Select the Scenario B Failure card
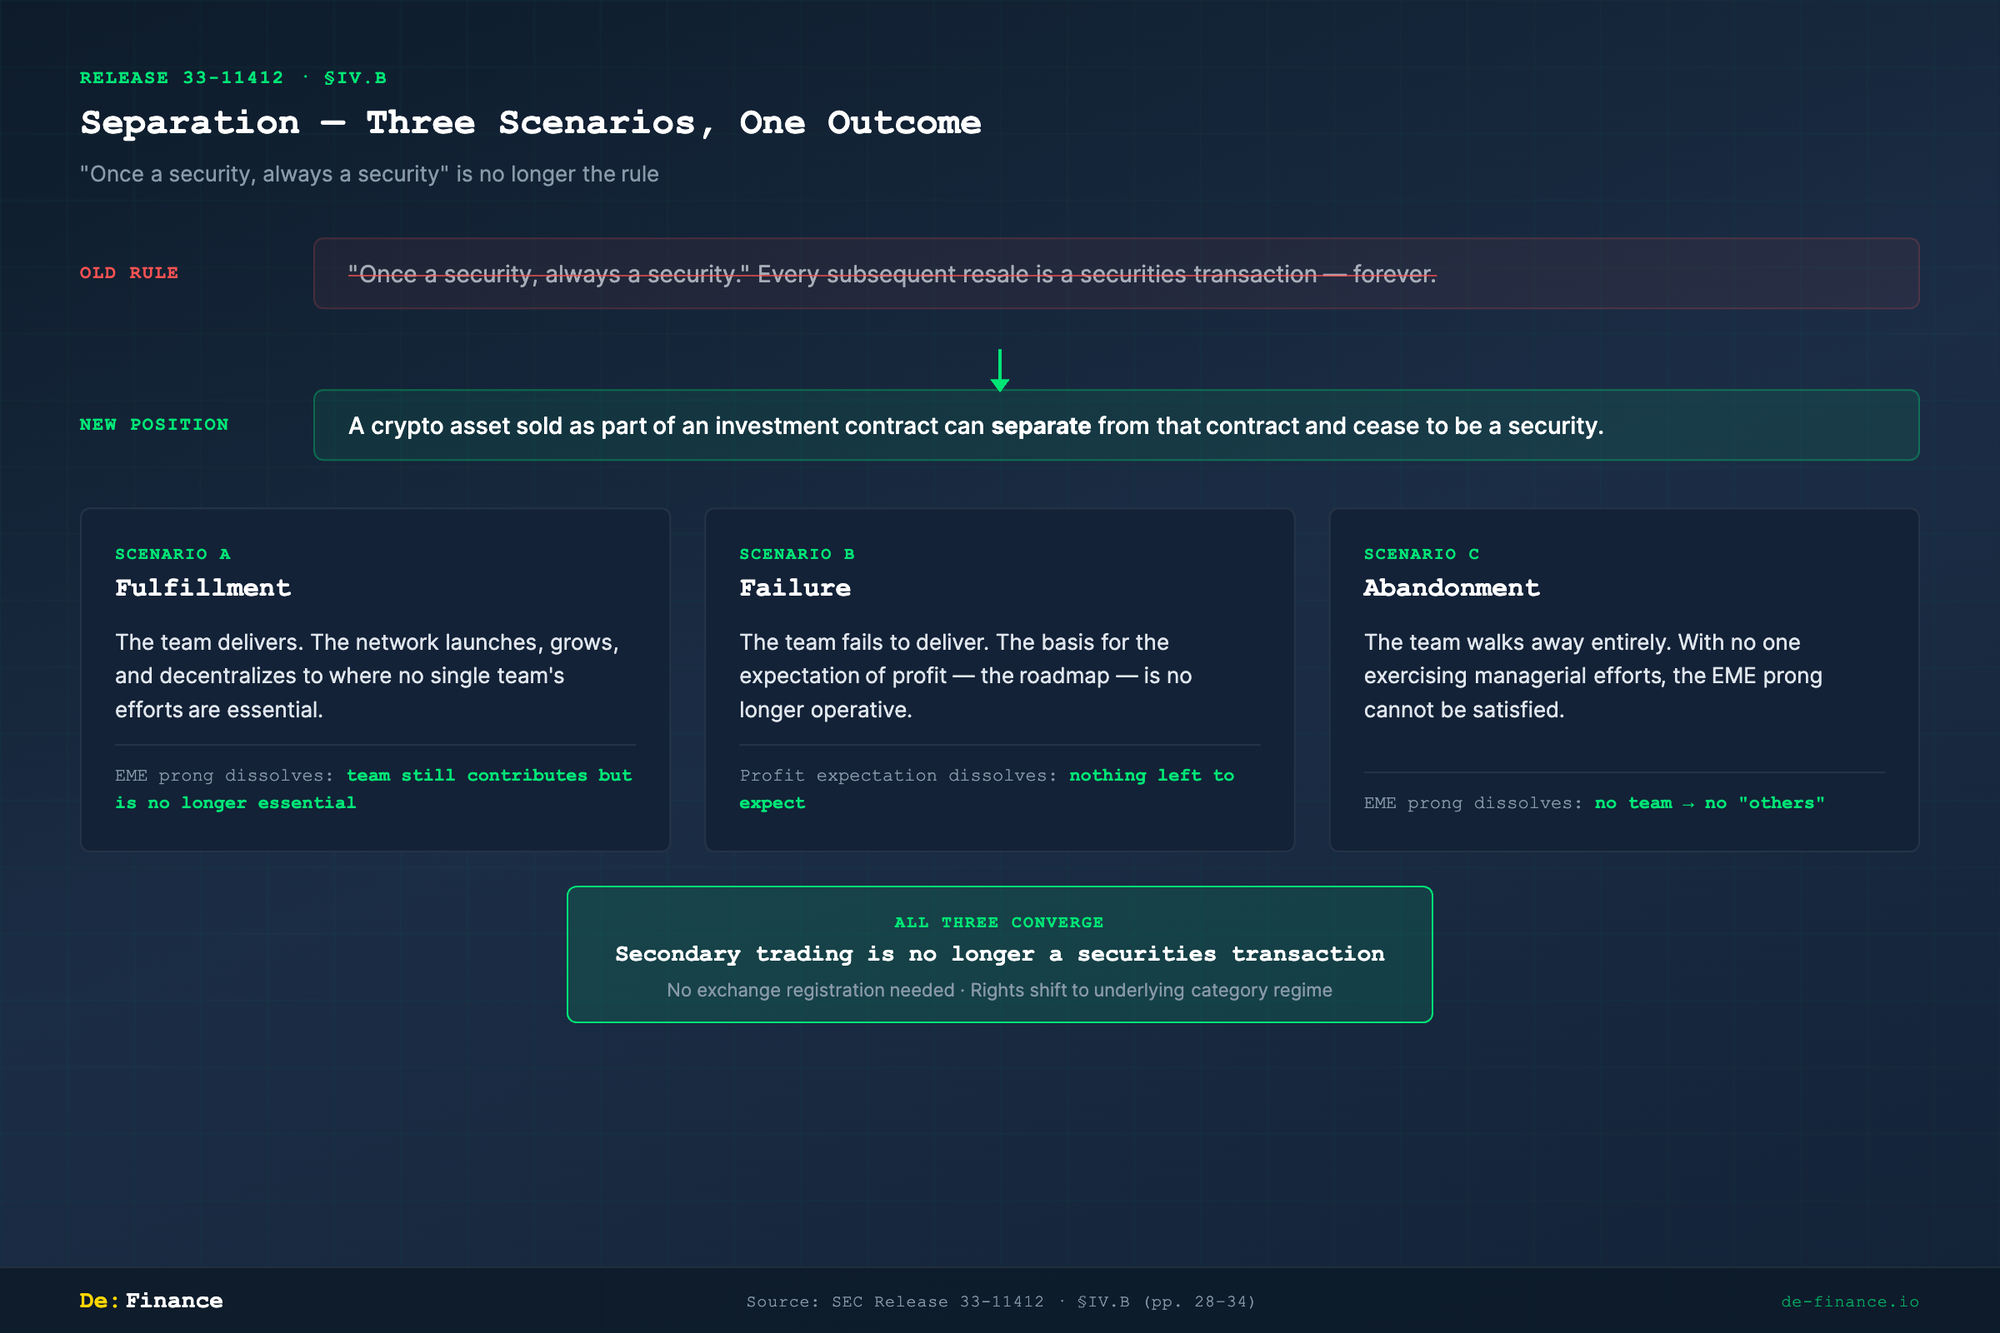Viewport: 2000px width, 1333px height. click(999, 680)
